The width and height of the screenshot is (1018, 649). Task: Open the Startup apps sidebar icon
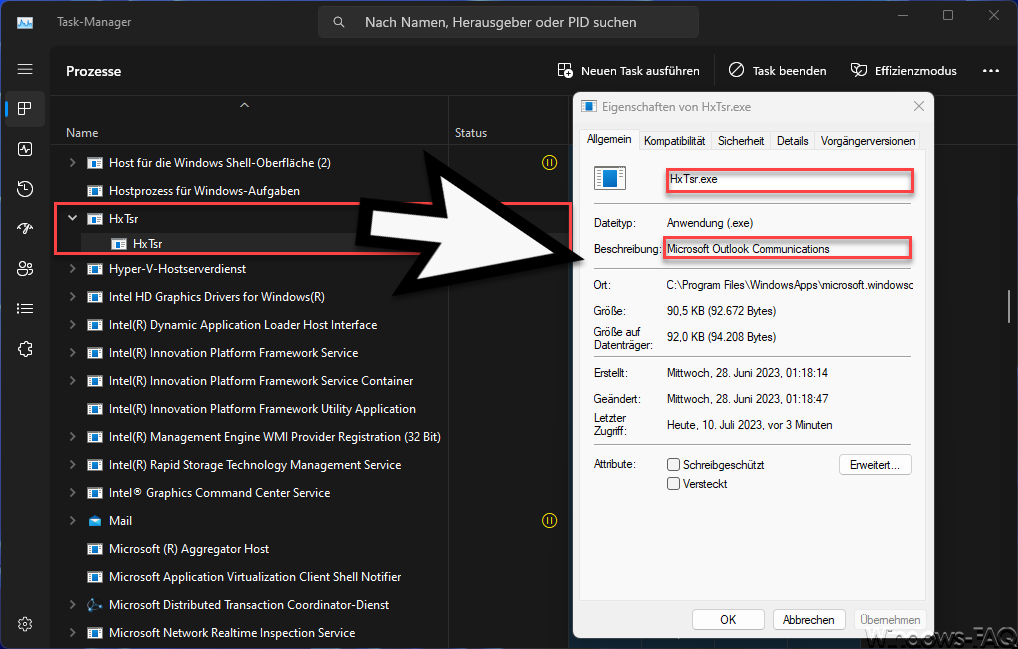[25, 228]
